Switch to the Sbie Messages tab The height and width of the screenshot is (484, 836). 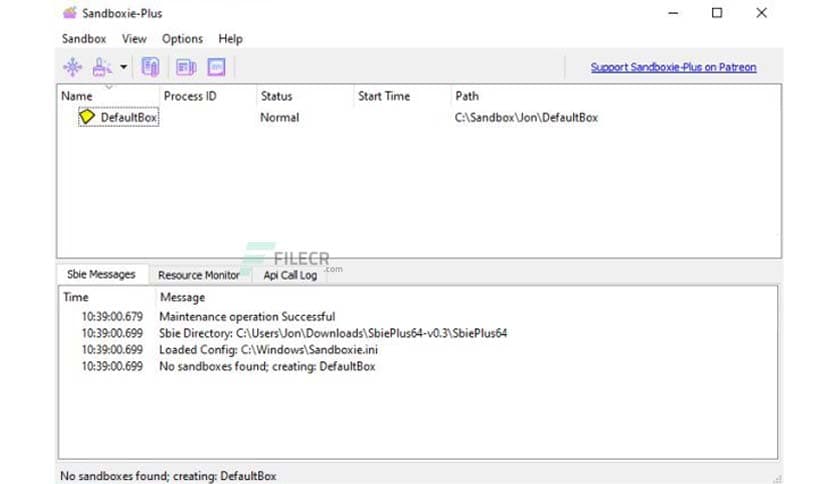[101, 275]
